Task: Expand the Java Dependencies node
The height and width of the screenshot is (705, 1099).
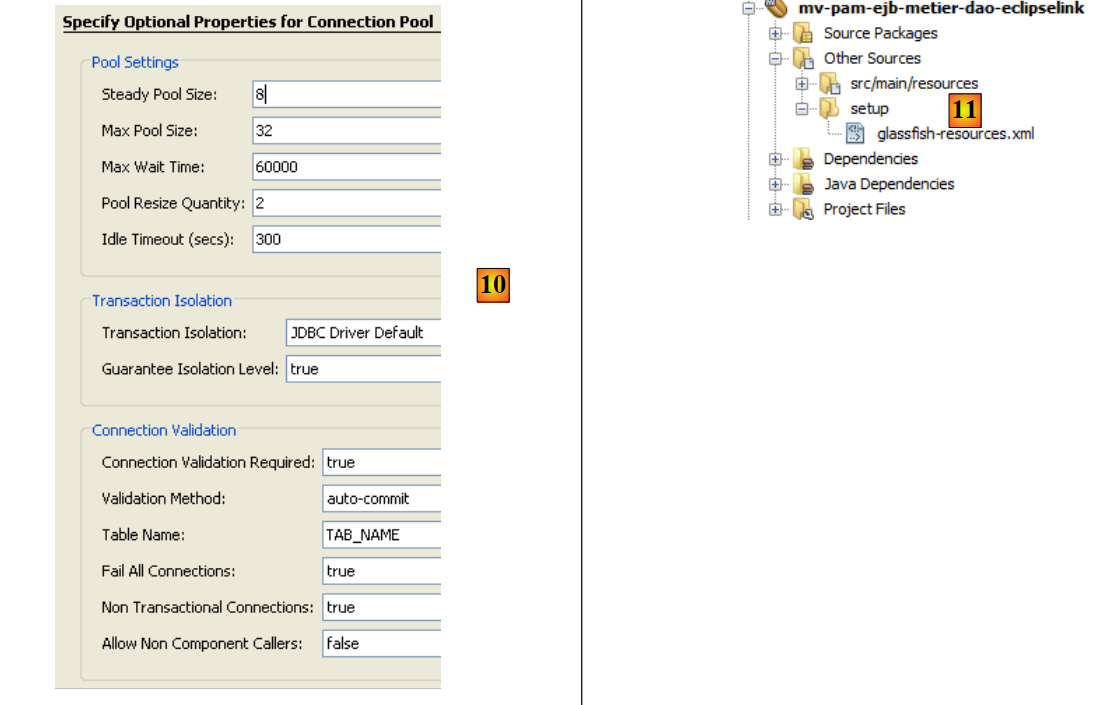Action: tap(775, 184)
